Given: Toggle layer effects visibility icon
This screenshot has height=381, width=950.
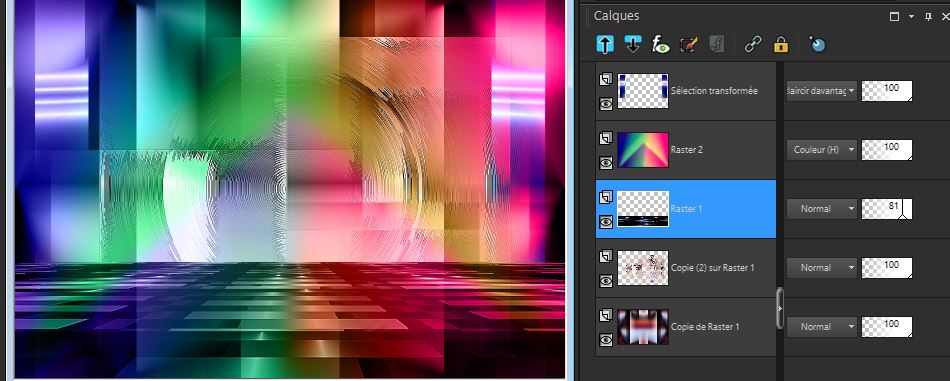Looking at the screenshot, I should [660, 44].
